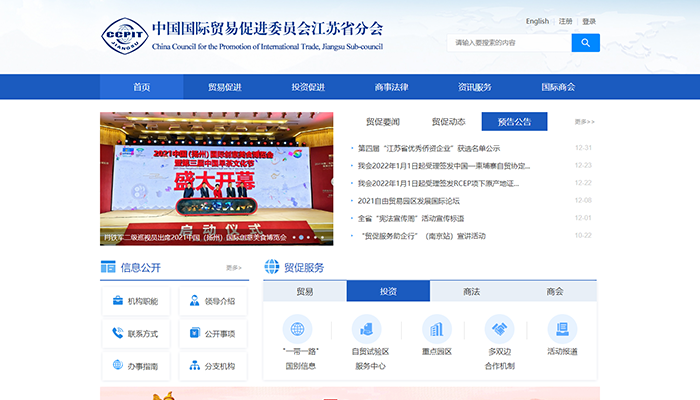The width and height of the screenshot is (700, 400).
Task: Switch site language to English
Action: pyautogui.click(x=537, y=21)
